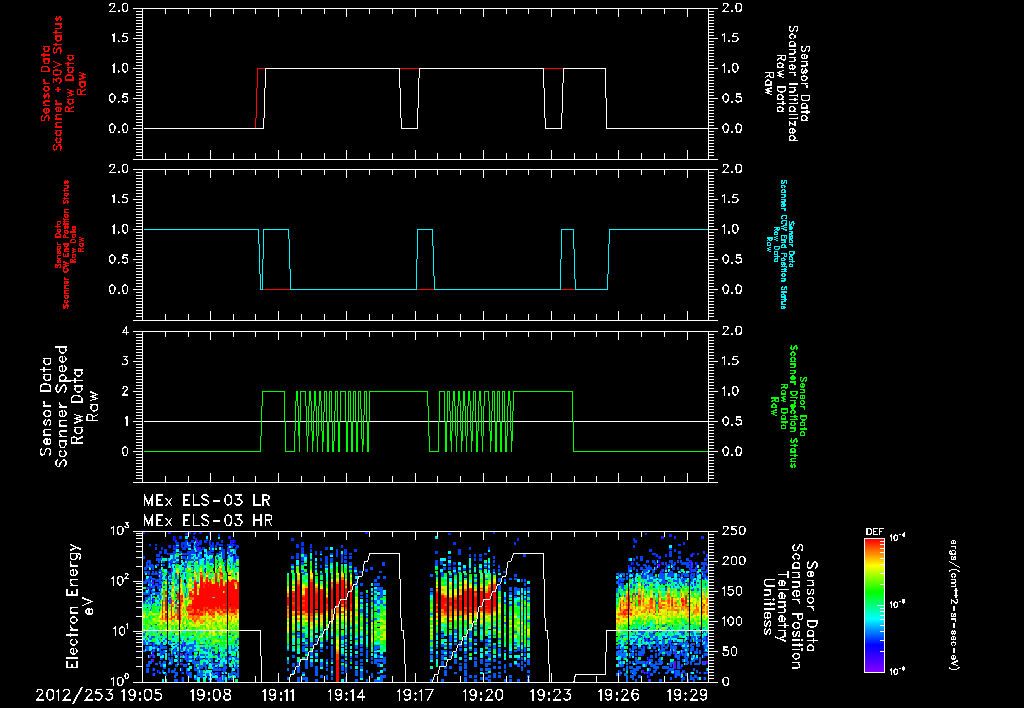This screenshot has width=1024, height=708.
Task: Click the 19:11 time tick label
Action: pyautogui.click(x=278, y=696)
